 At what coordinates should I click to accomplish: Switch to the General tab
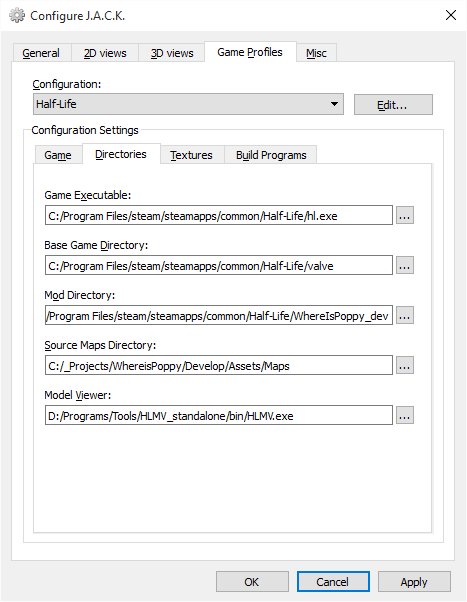(x=41, y=53)
